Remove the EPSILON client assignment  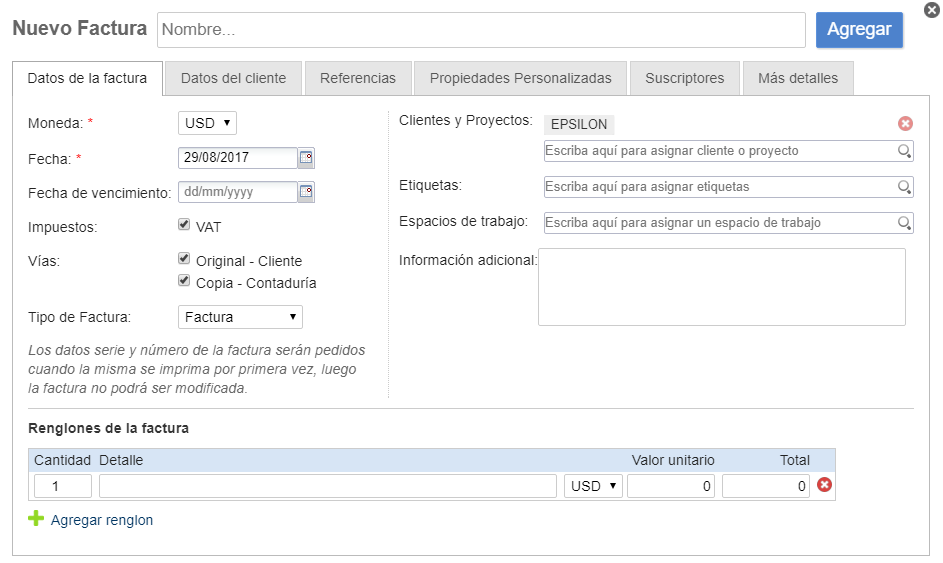[x=905, y=123]
